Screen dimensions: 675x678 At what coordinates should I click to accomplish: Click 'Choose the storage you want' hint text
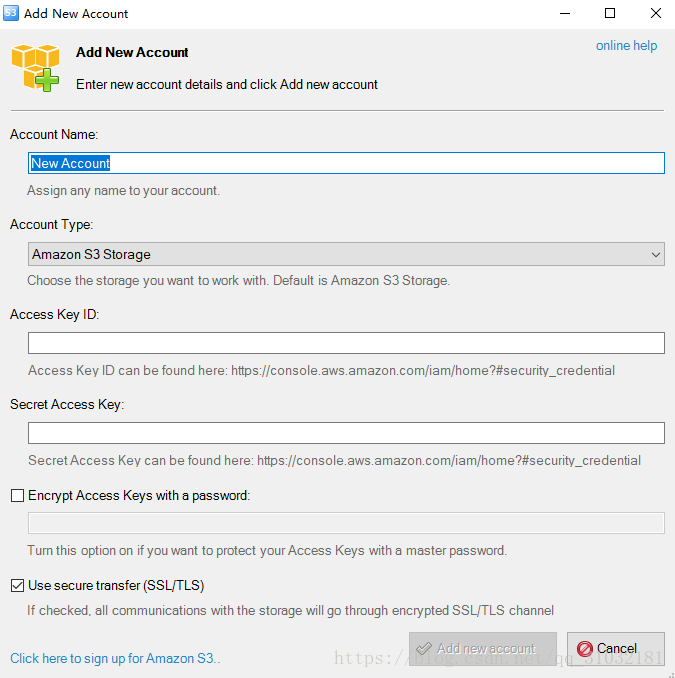pos(239,281)
